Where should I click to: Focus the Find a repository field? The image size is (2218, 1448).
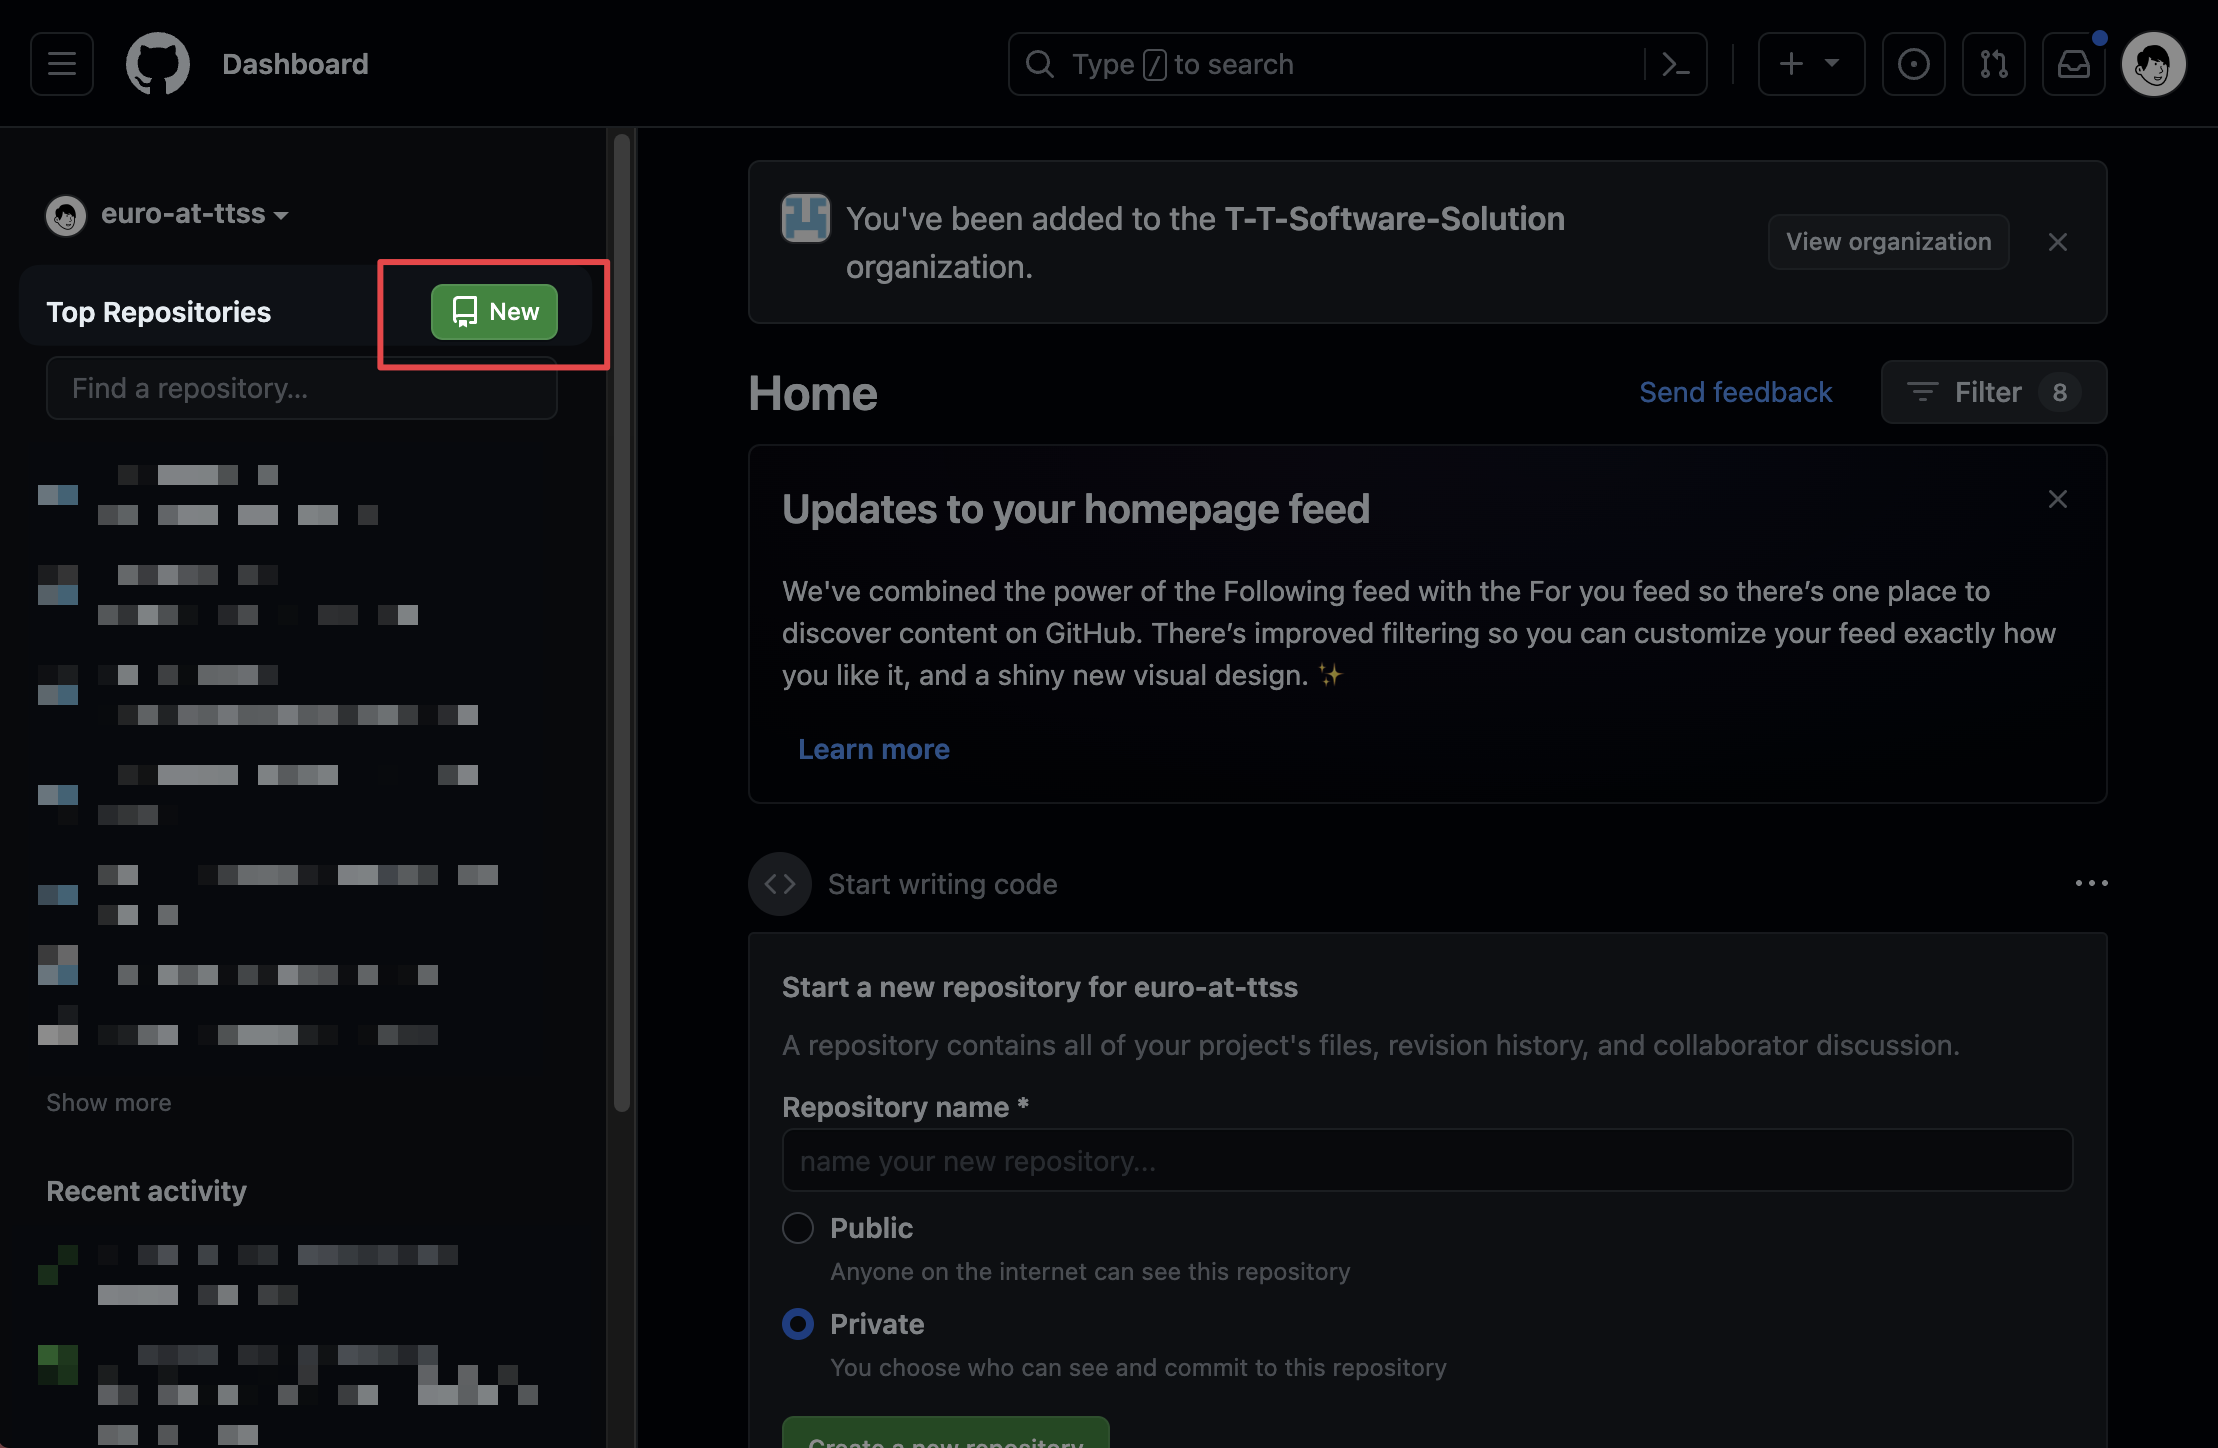coord(302,388)
